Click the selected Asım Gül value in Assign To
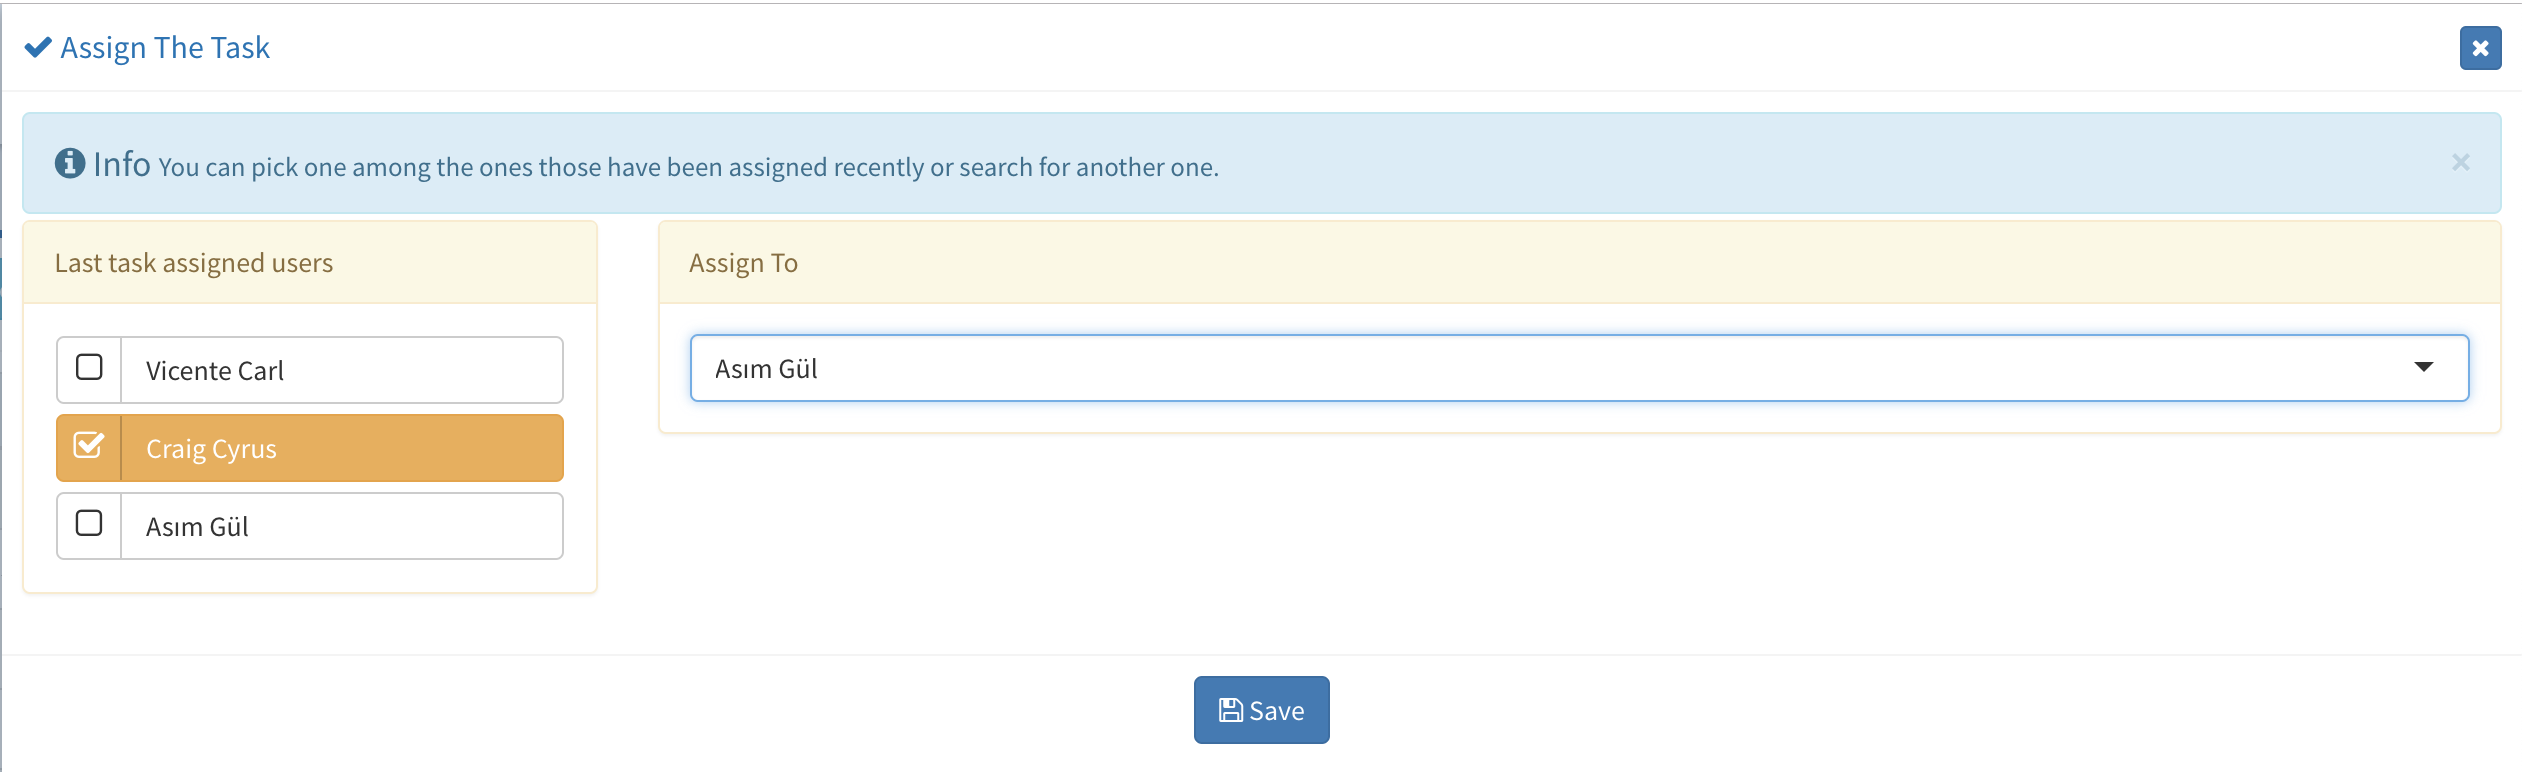2522x772 pixels. click(x=766, y=369)
